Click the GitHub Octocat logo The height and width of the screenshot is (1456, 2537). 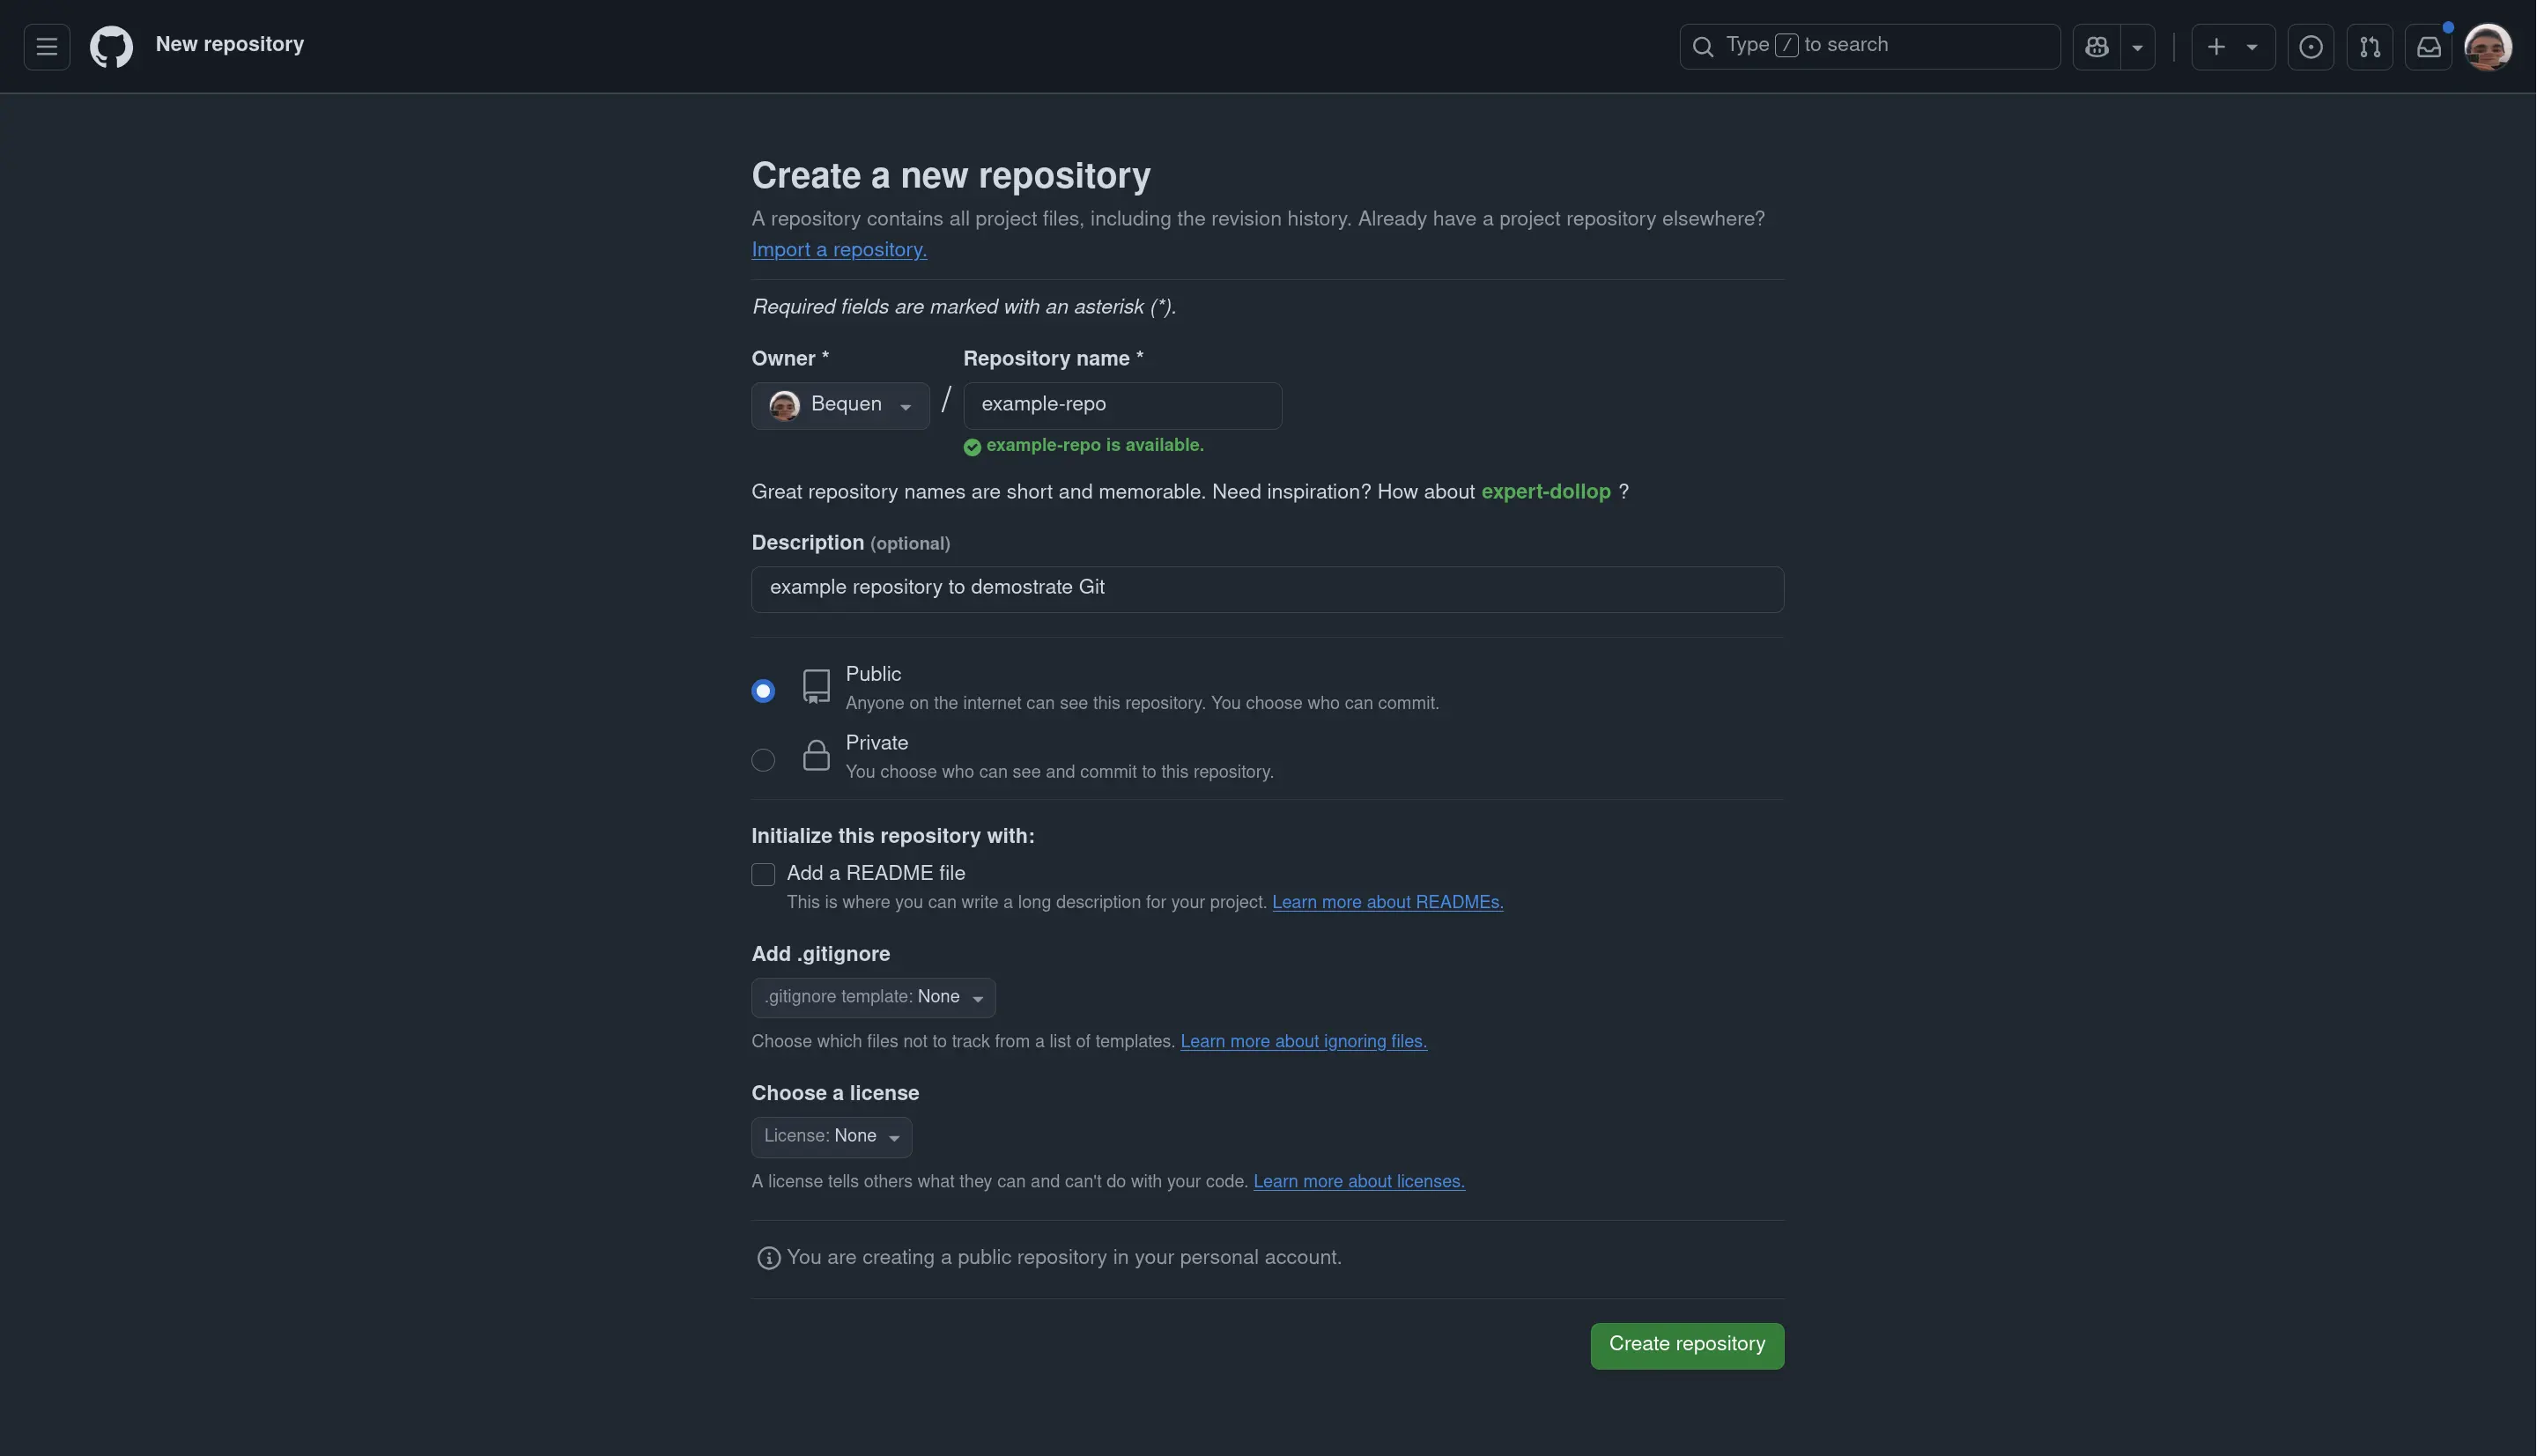pyautogui.click(x=111, y=47)
